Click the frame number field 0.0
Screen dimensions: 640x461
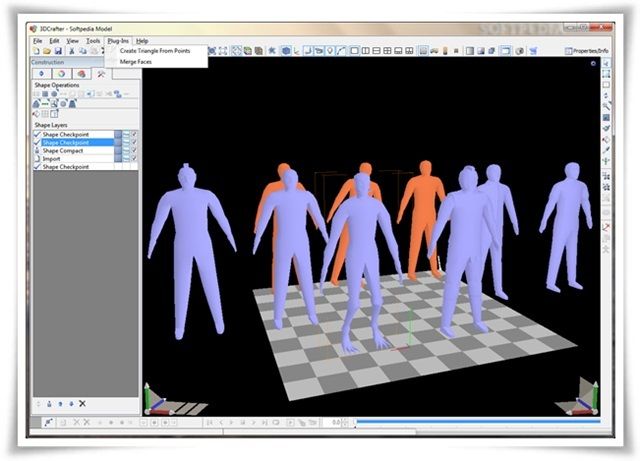[x=332, y=422]
